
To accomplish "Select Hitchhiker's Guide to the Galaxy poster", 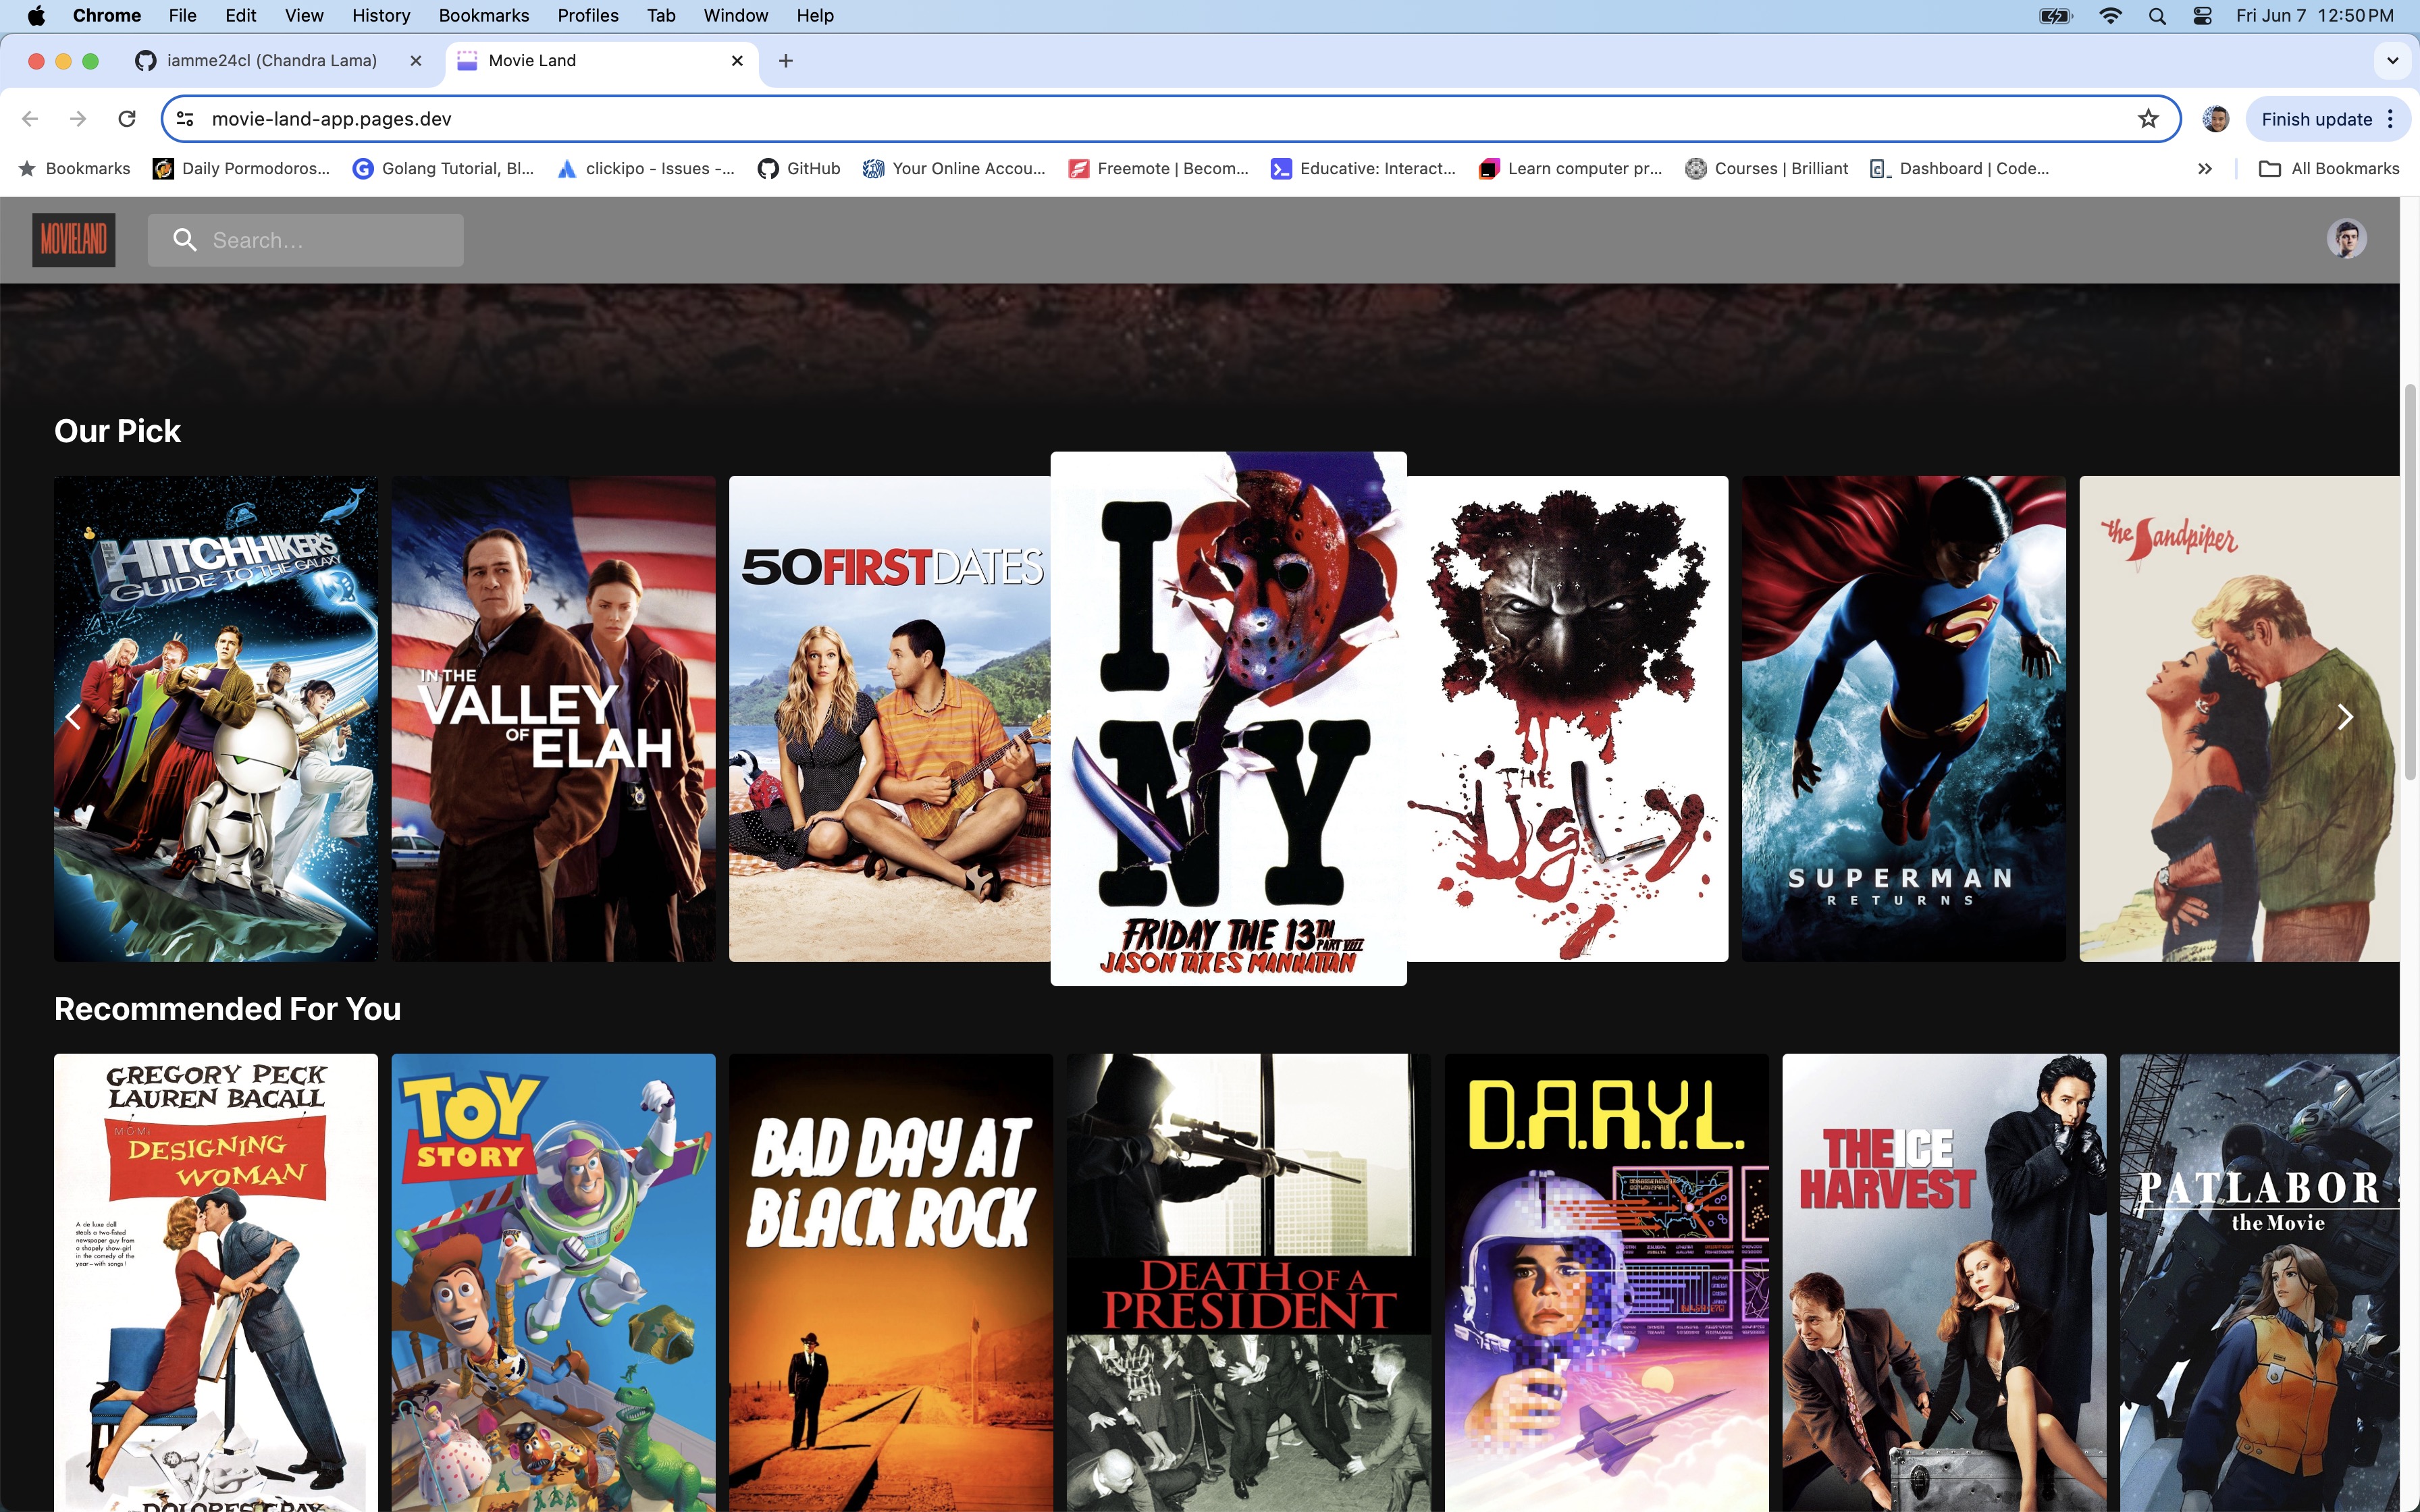I will point(216,719).
